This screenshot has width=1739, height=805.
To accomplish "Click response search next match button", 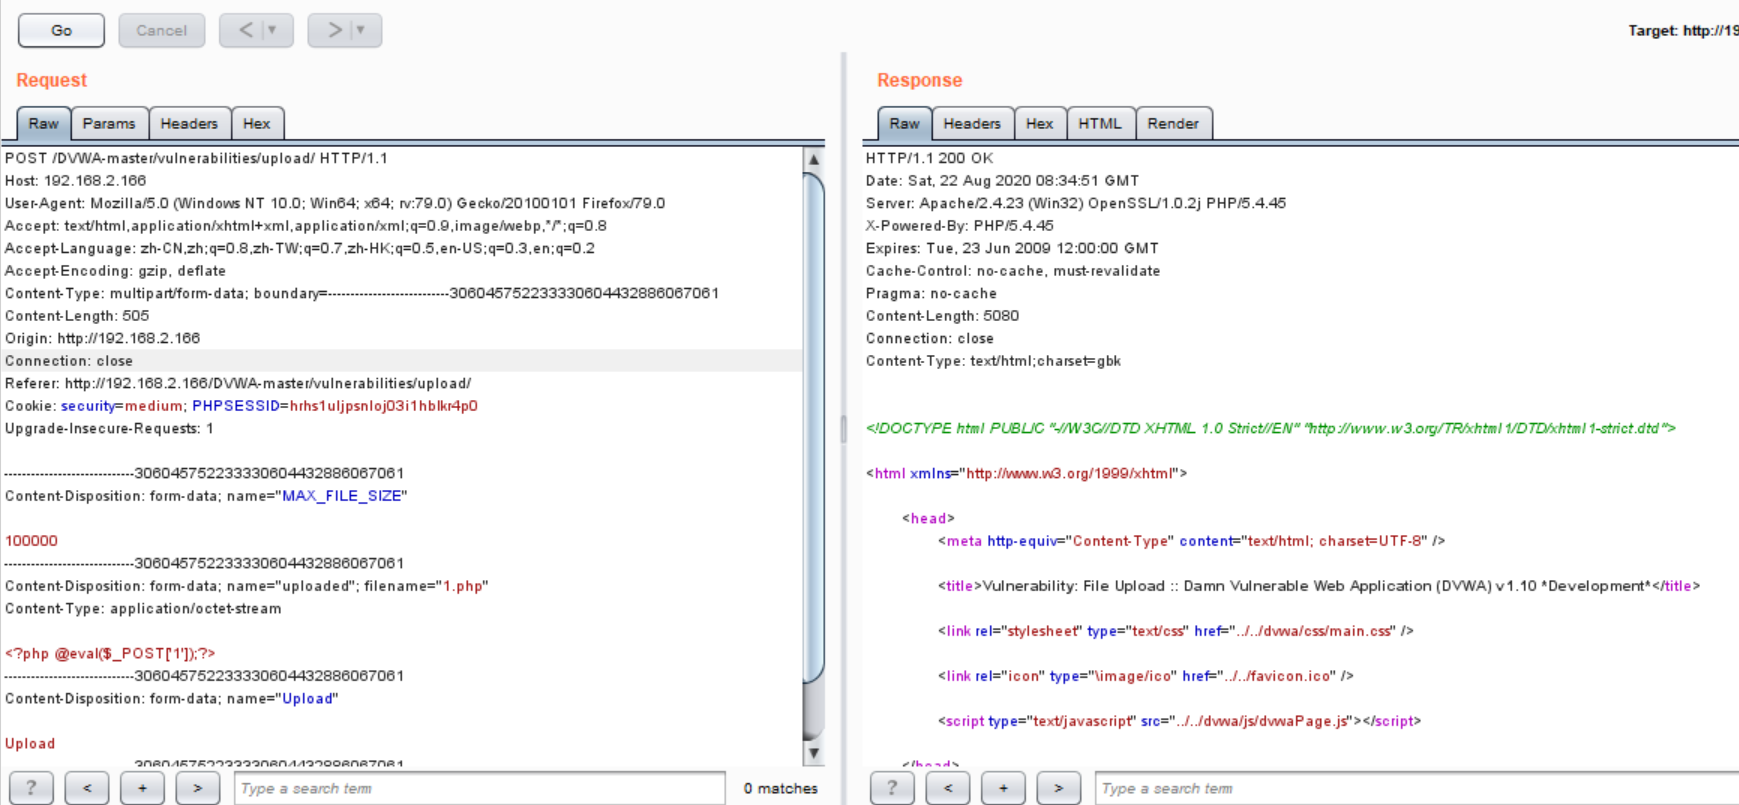I will coord(1059,788).
